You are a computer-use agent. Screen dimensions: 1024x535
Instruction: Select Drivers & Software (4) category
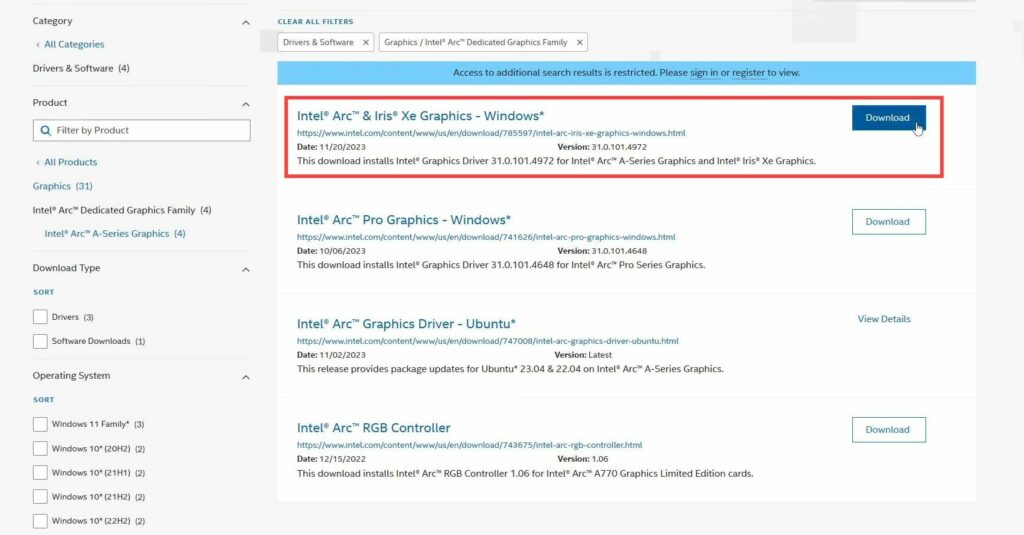coord(81,69)
